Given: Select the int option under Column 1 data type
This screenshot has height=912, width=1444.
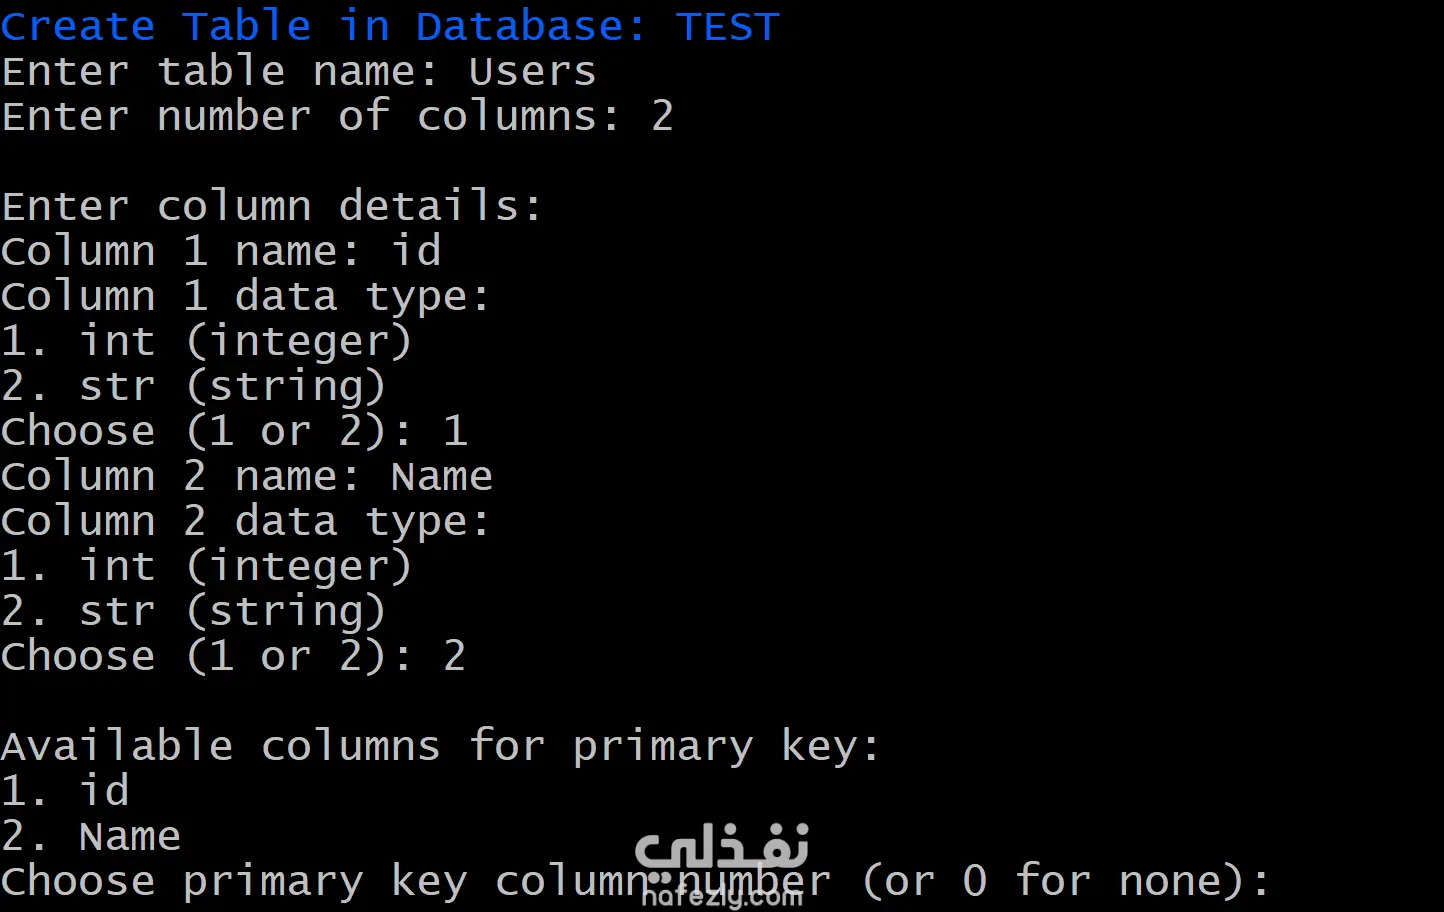Looking at the screenshot, I should click(206, 342).
